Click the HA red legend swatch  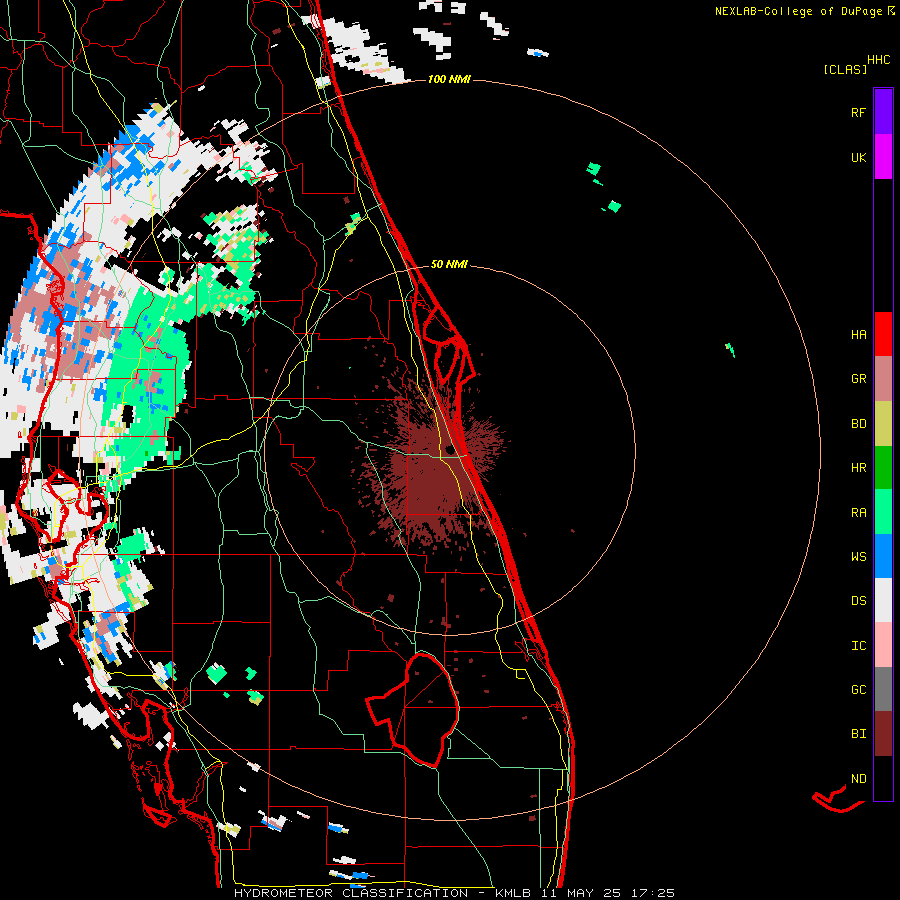click(x=883, y=334)
